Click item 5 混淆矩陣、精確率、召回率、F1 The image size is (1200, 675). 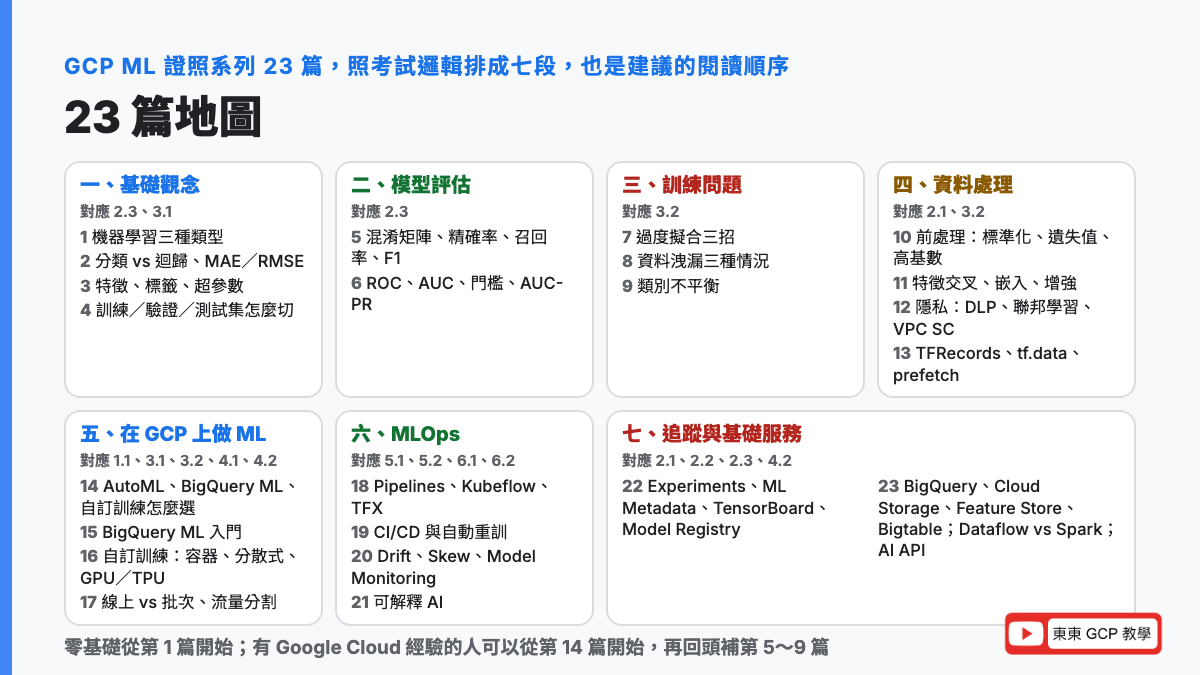(x=450, y=248)
